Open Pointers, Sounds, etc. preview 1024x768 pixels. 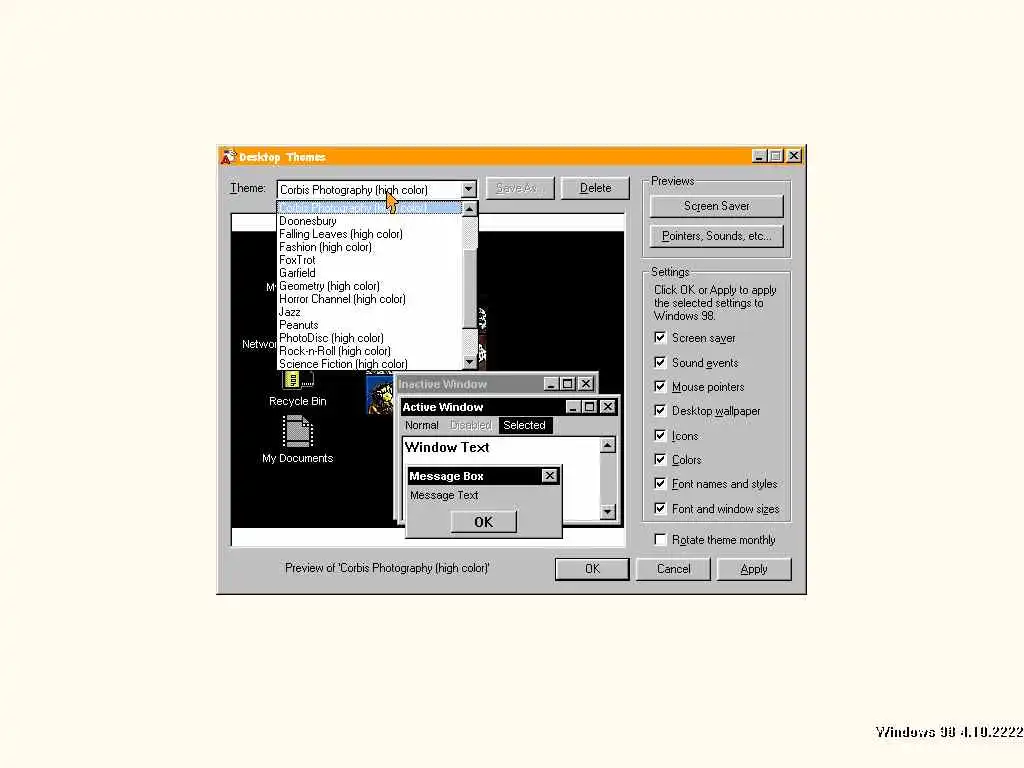coord(716,236)
